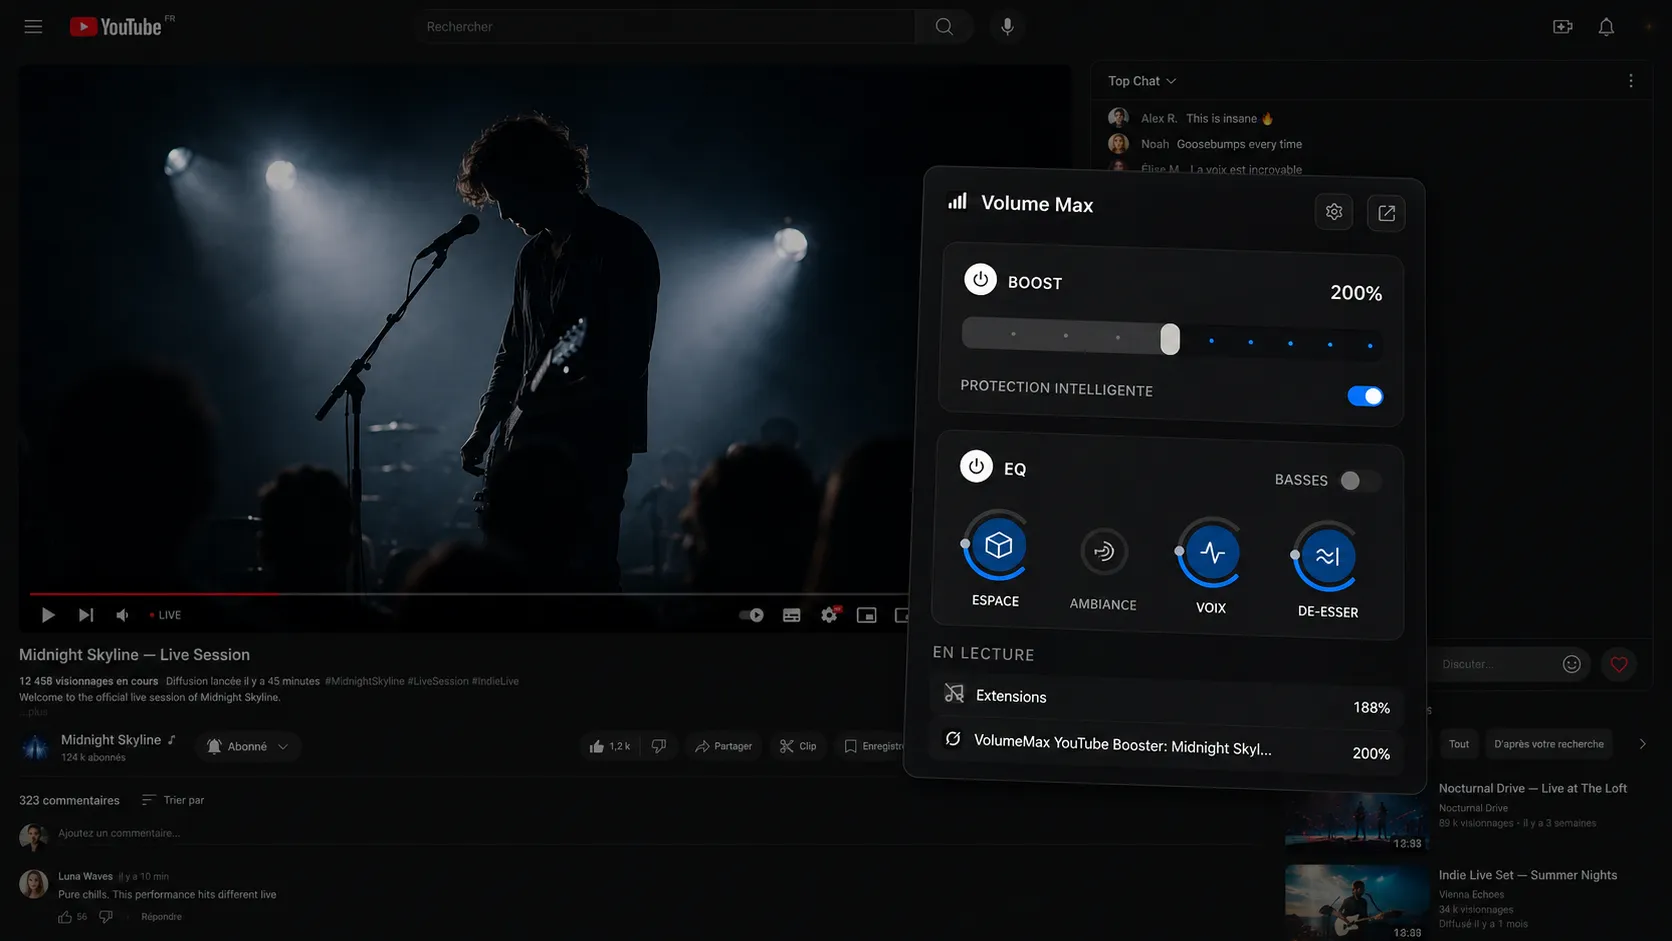Disable Protection Intelligente switch
This screenshot has width=1672, height=941.
tap(1365, 396)
